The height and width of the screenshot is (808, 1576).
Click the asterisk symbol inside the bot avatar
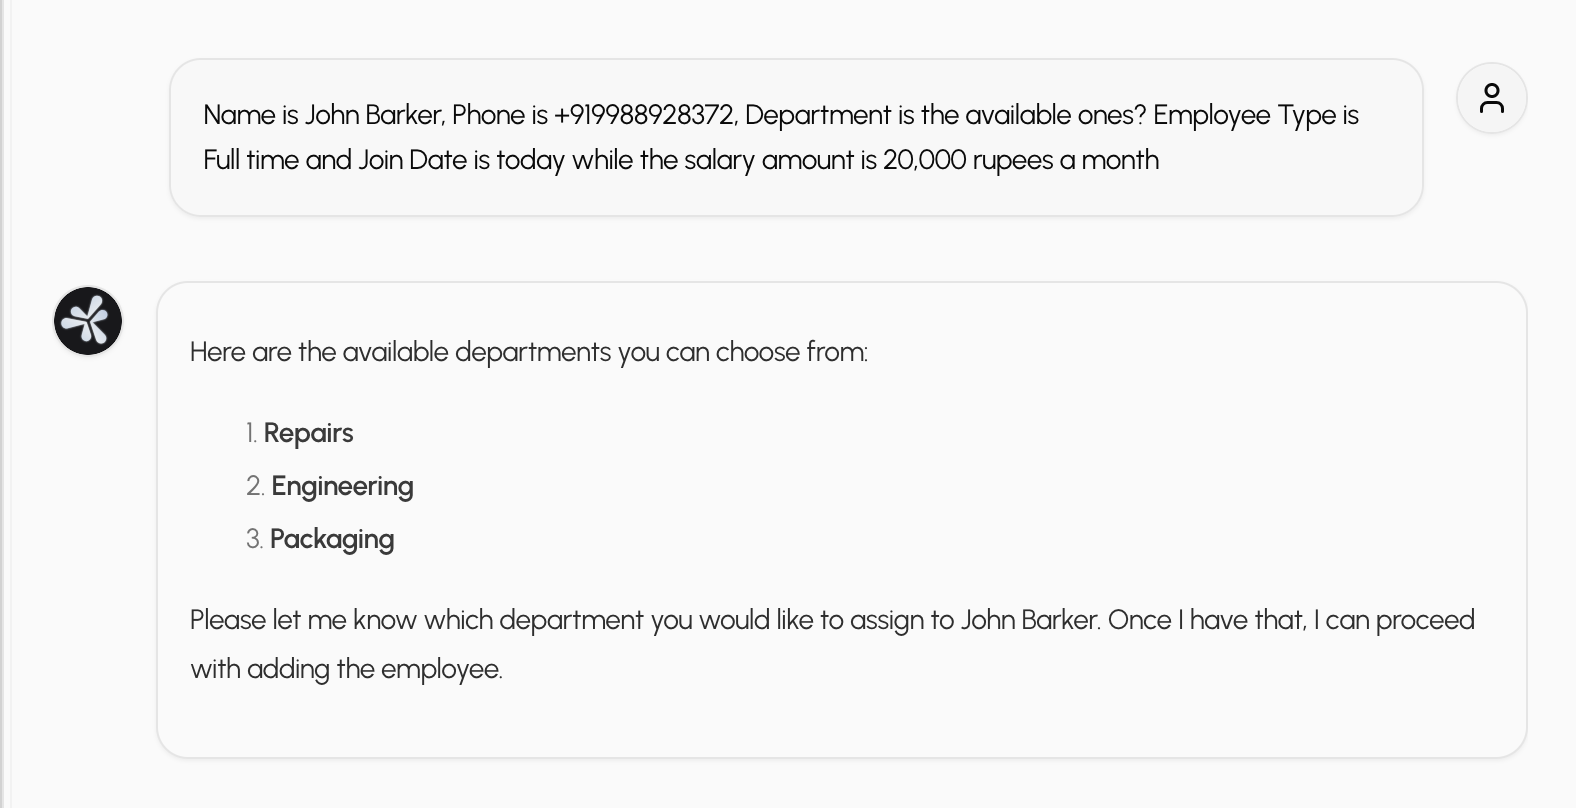(87, 321)
